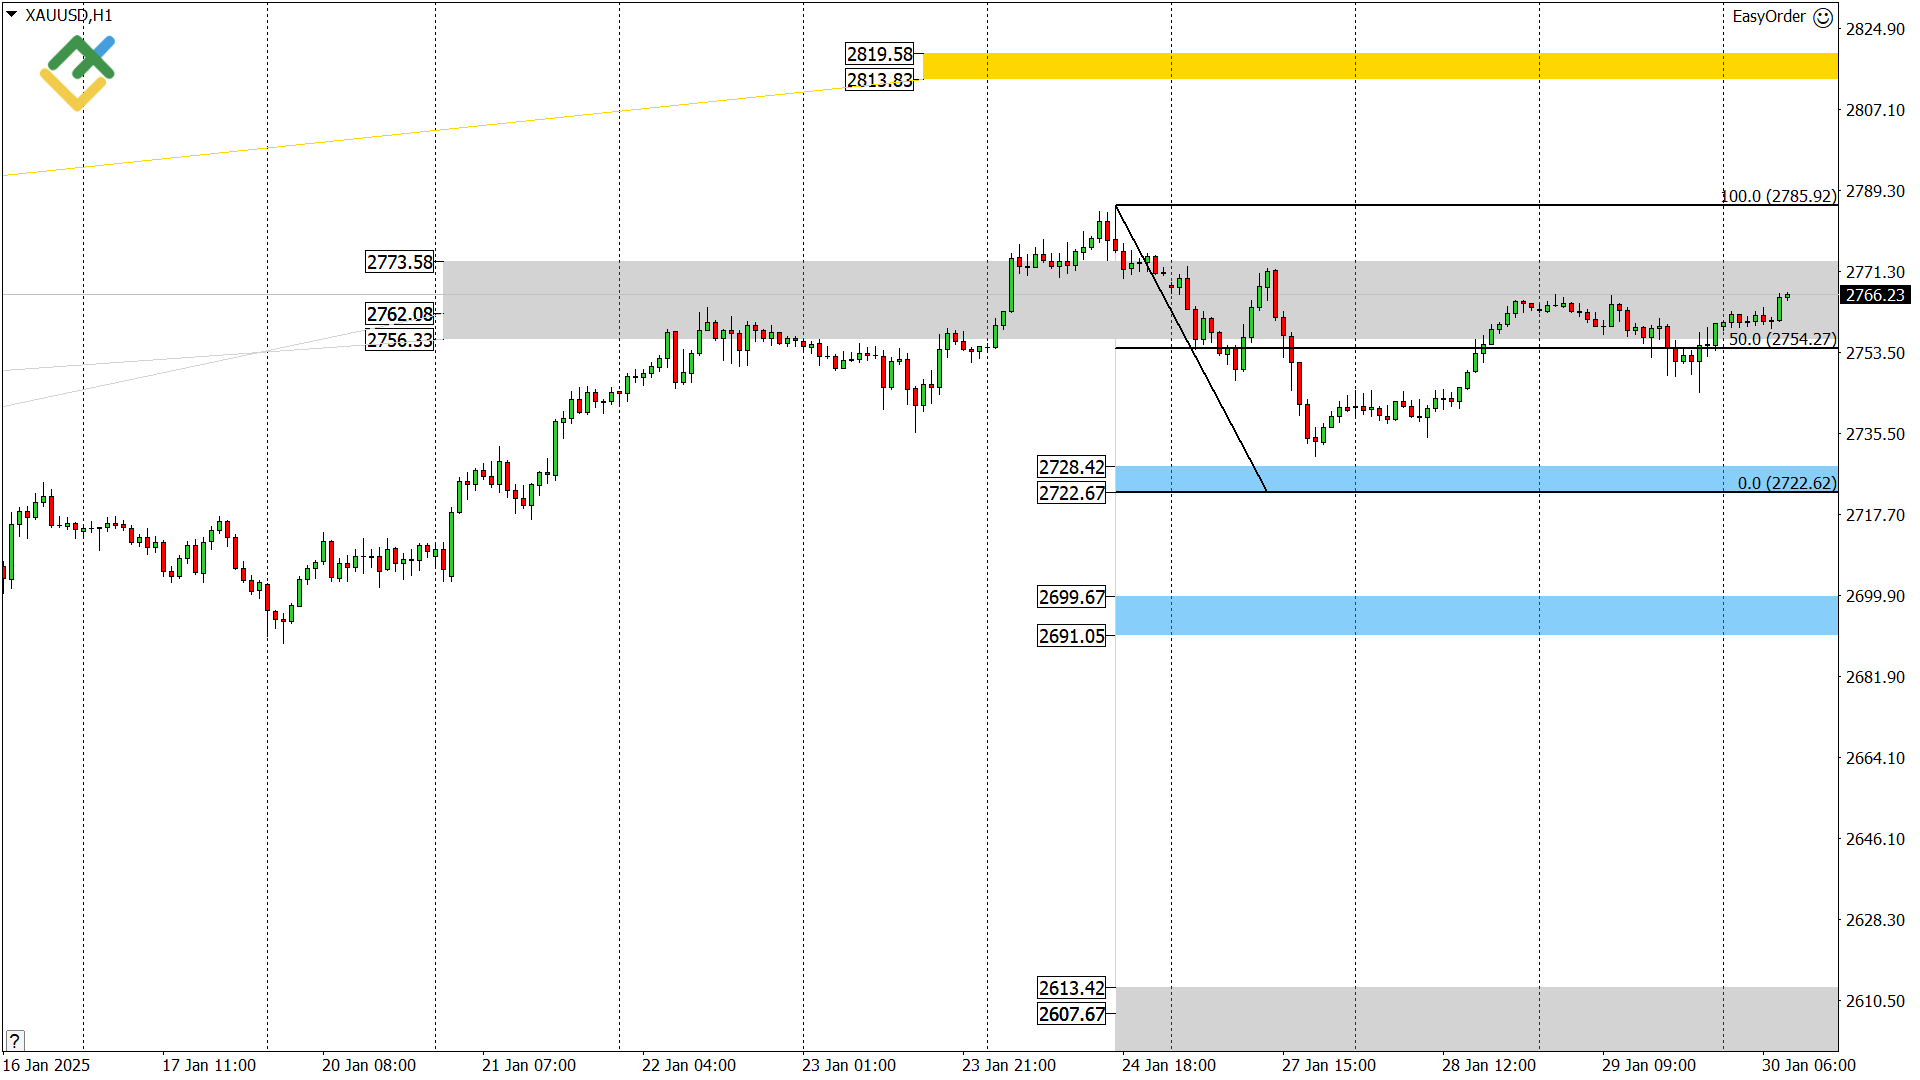Viewport: 1920px width, 1080px height.
Task: Select the 2756.33 price label
Action: click(399, 340)
